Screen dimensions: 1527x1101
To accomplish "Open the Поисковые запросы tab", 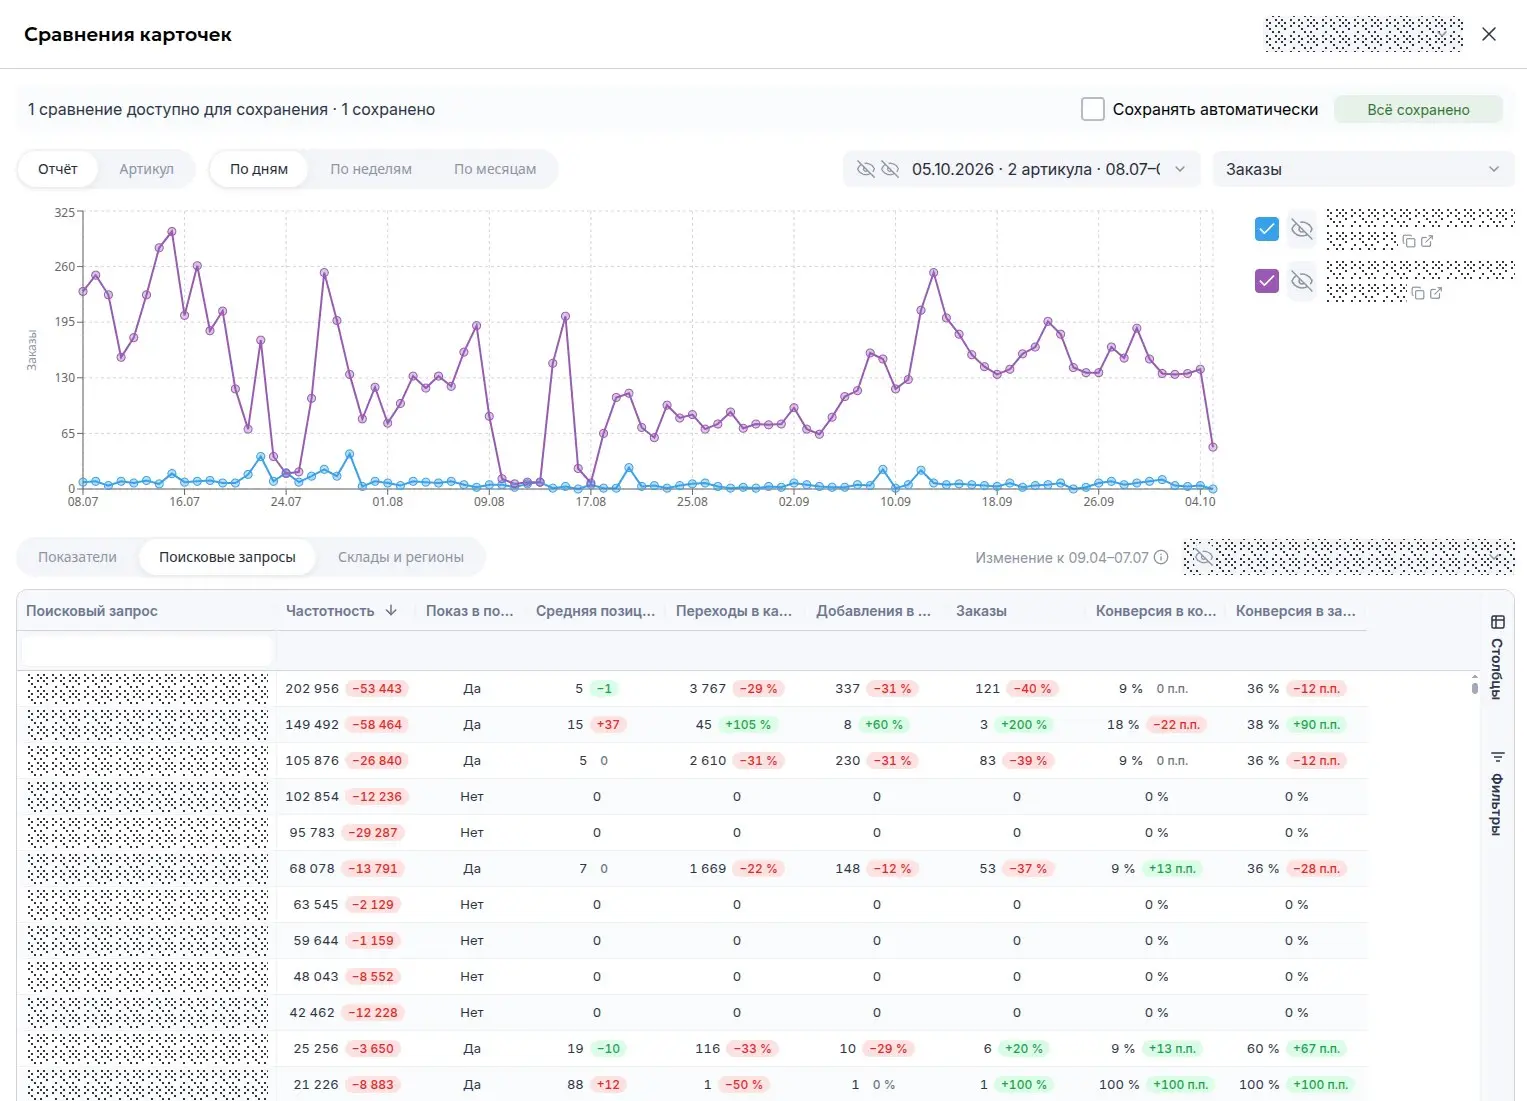I will pos(227,557).
